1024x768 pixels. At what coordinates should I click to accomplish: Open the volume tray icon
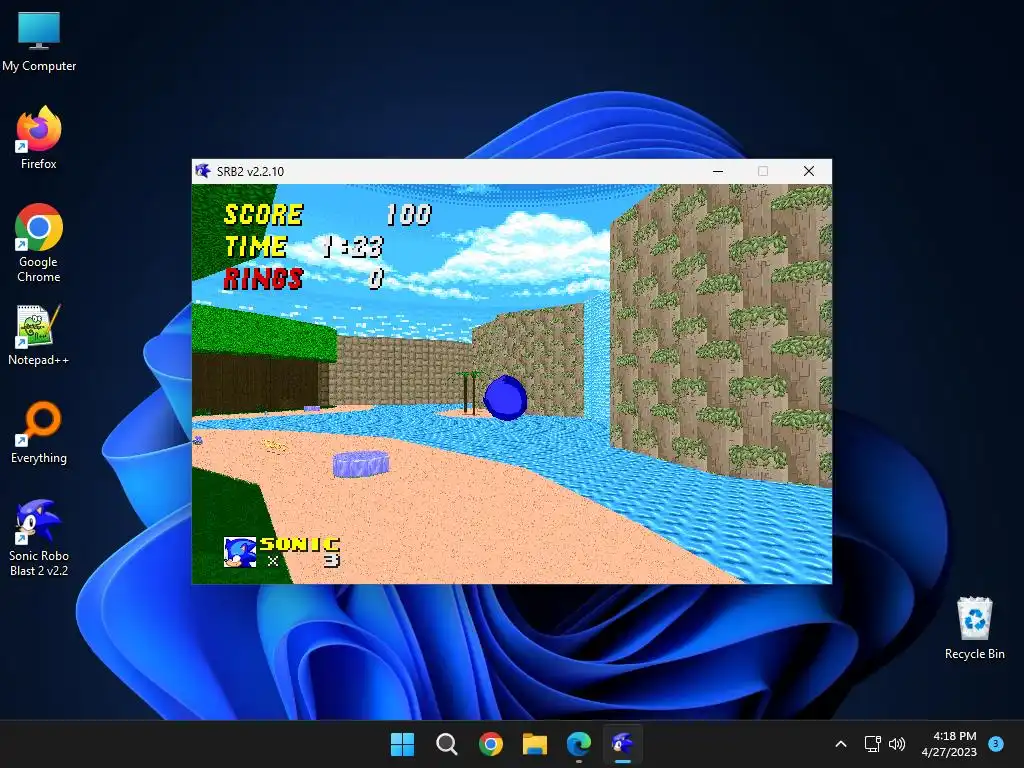tap(897, 744)
